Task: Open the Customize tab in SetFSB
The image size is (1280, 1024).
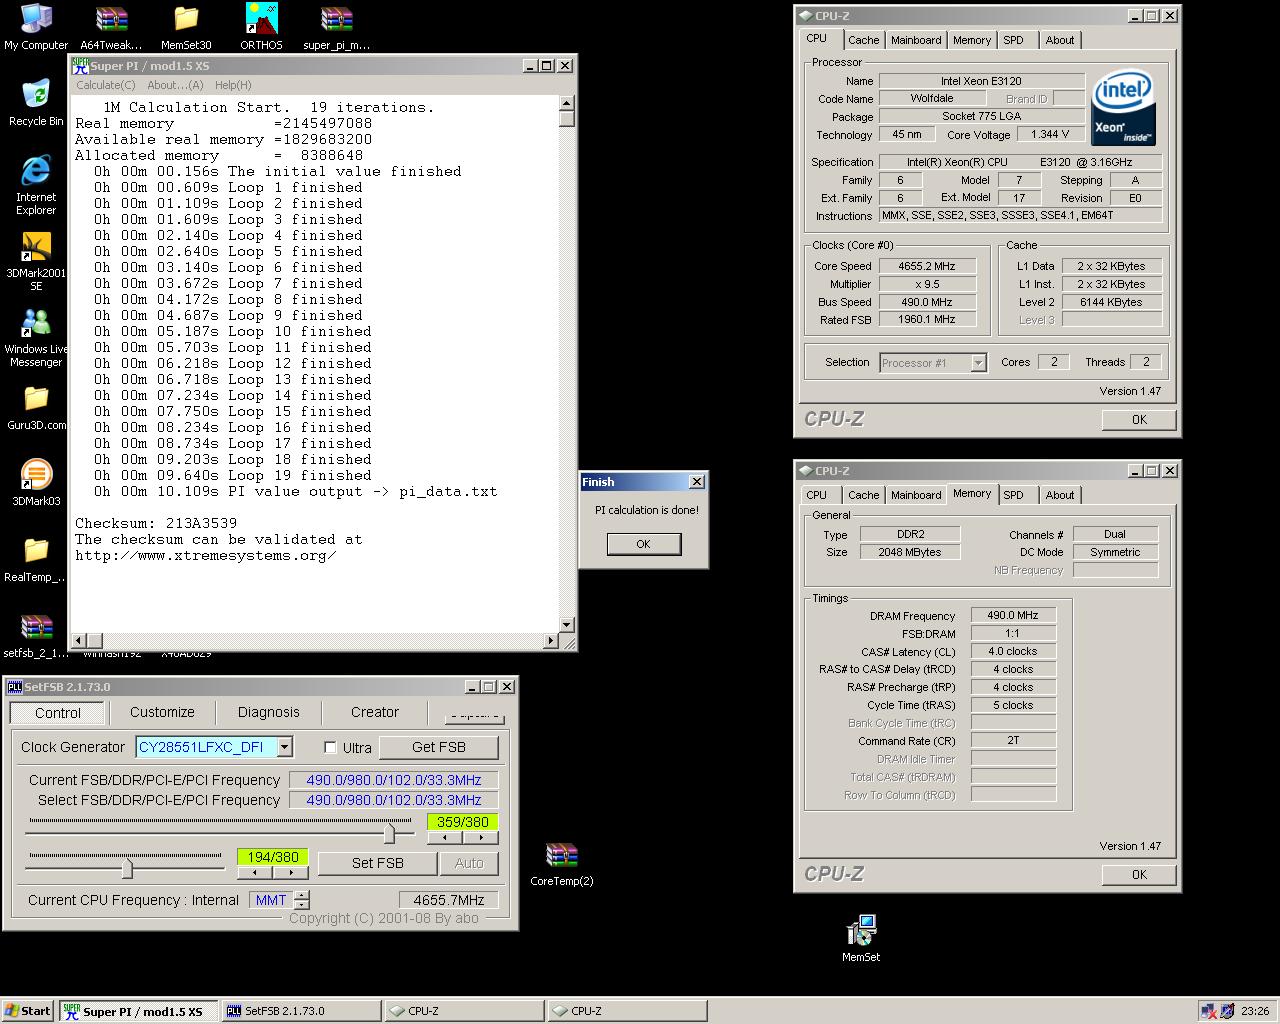Action: (162, 712)
